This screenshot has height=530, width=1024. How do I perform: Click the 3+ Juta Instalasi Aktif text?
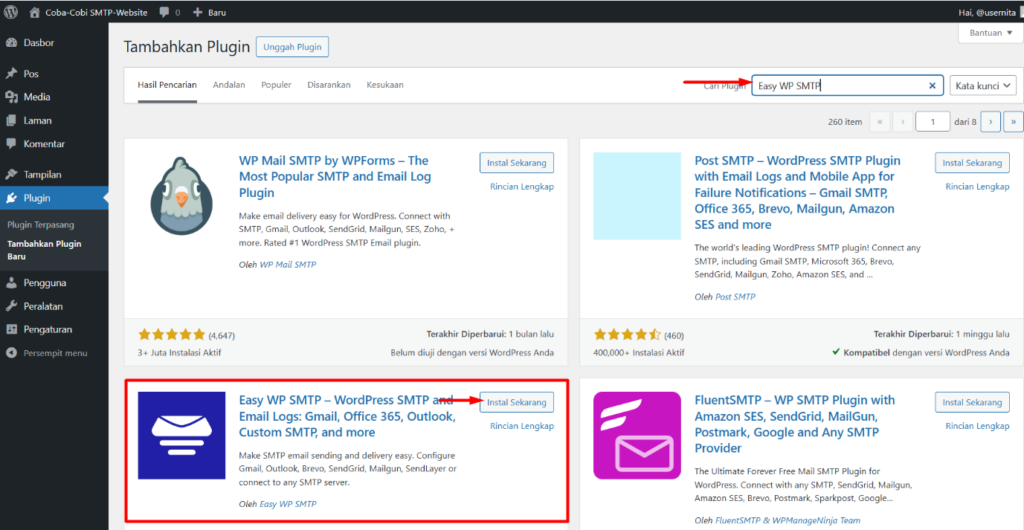coord(180,353)
